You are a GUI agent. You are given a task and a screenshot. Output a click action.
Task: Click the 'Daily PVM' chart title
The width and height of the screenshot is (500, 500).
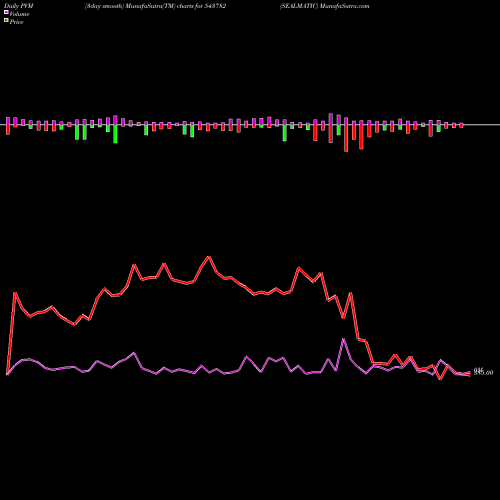point(19,6)
